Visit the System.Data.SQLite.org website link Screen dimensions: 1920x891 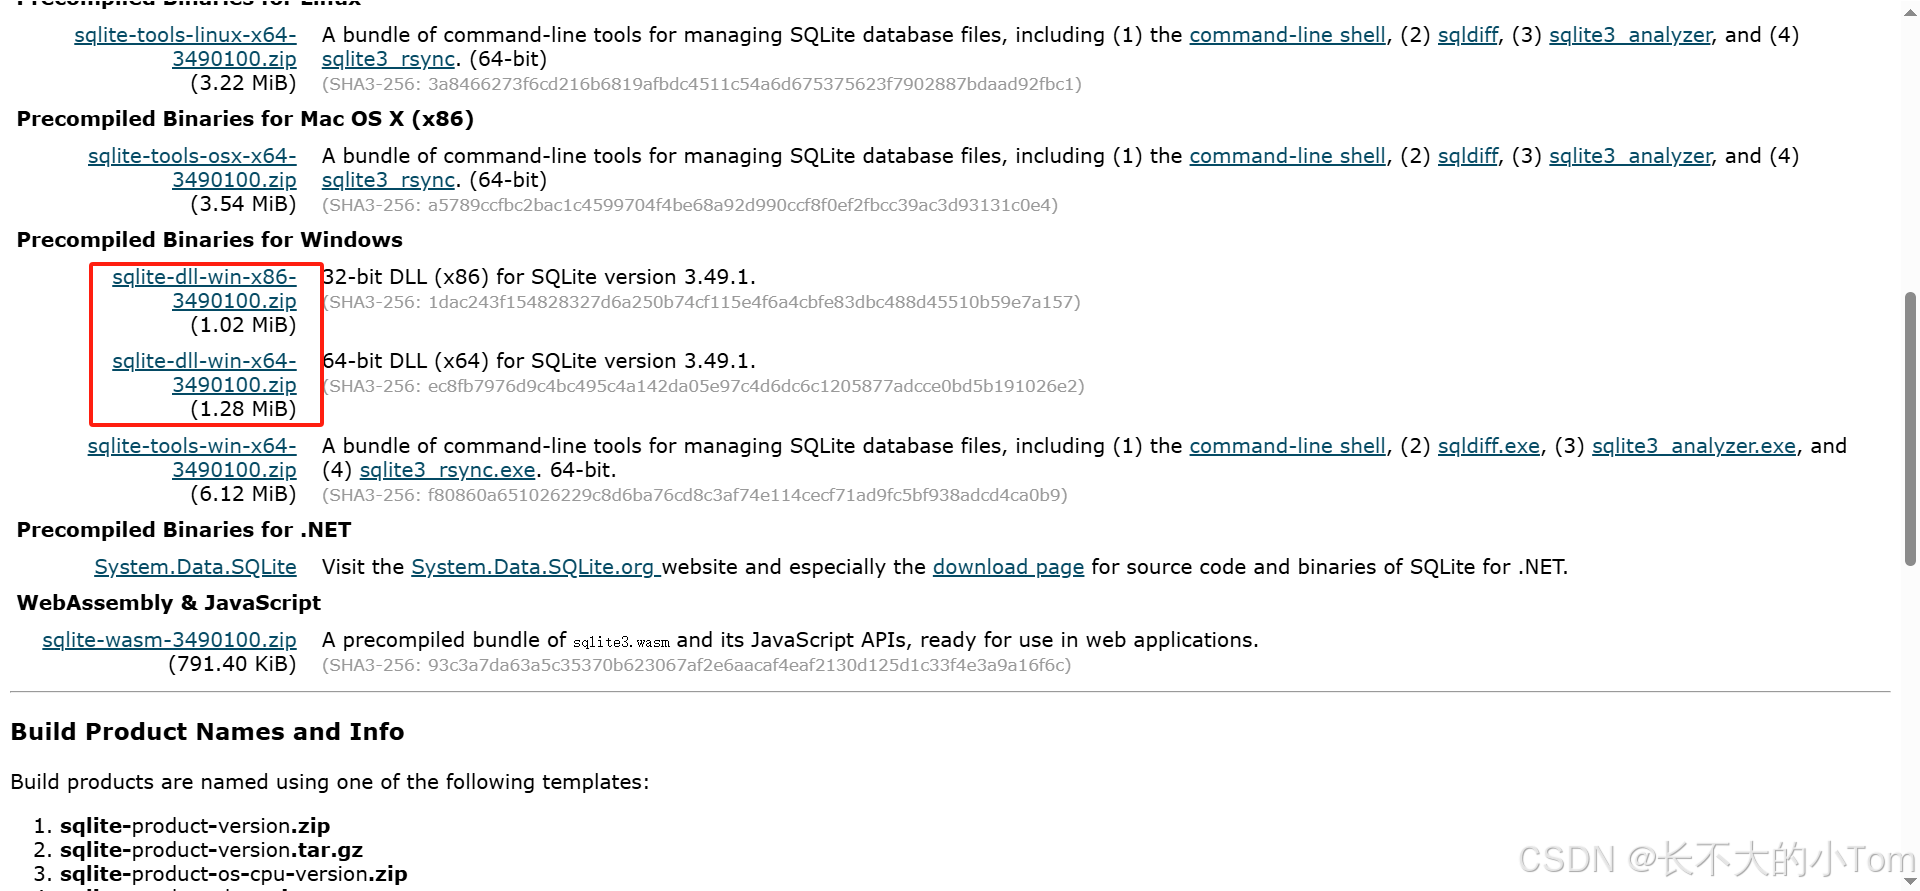click(534, 566)
